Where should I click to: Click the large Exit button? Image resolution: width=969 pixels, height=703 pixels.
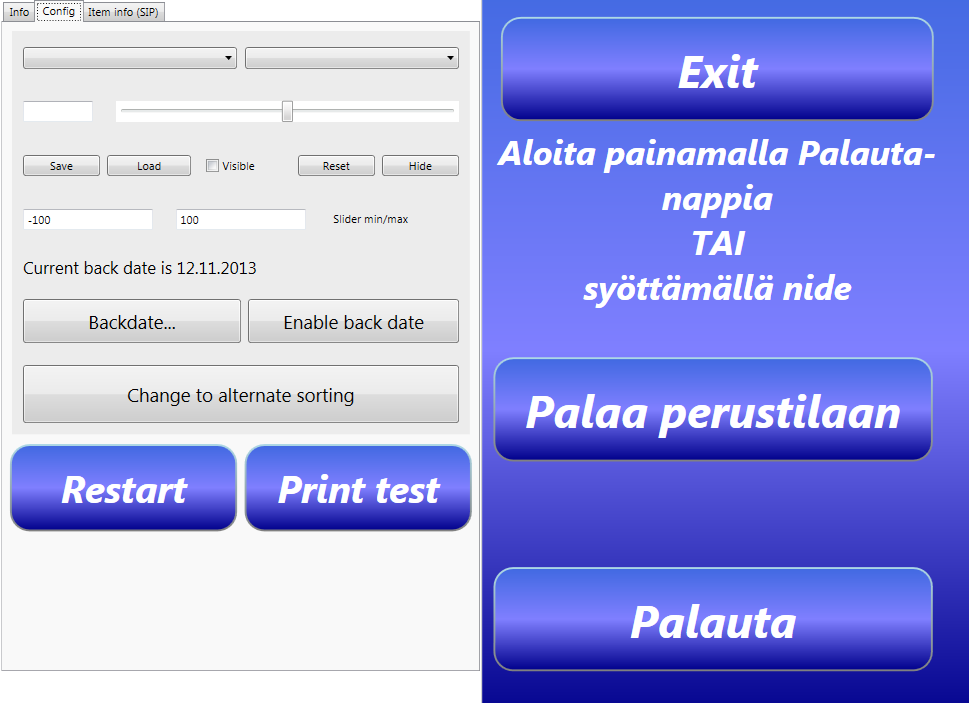coord(717,69)
